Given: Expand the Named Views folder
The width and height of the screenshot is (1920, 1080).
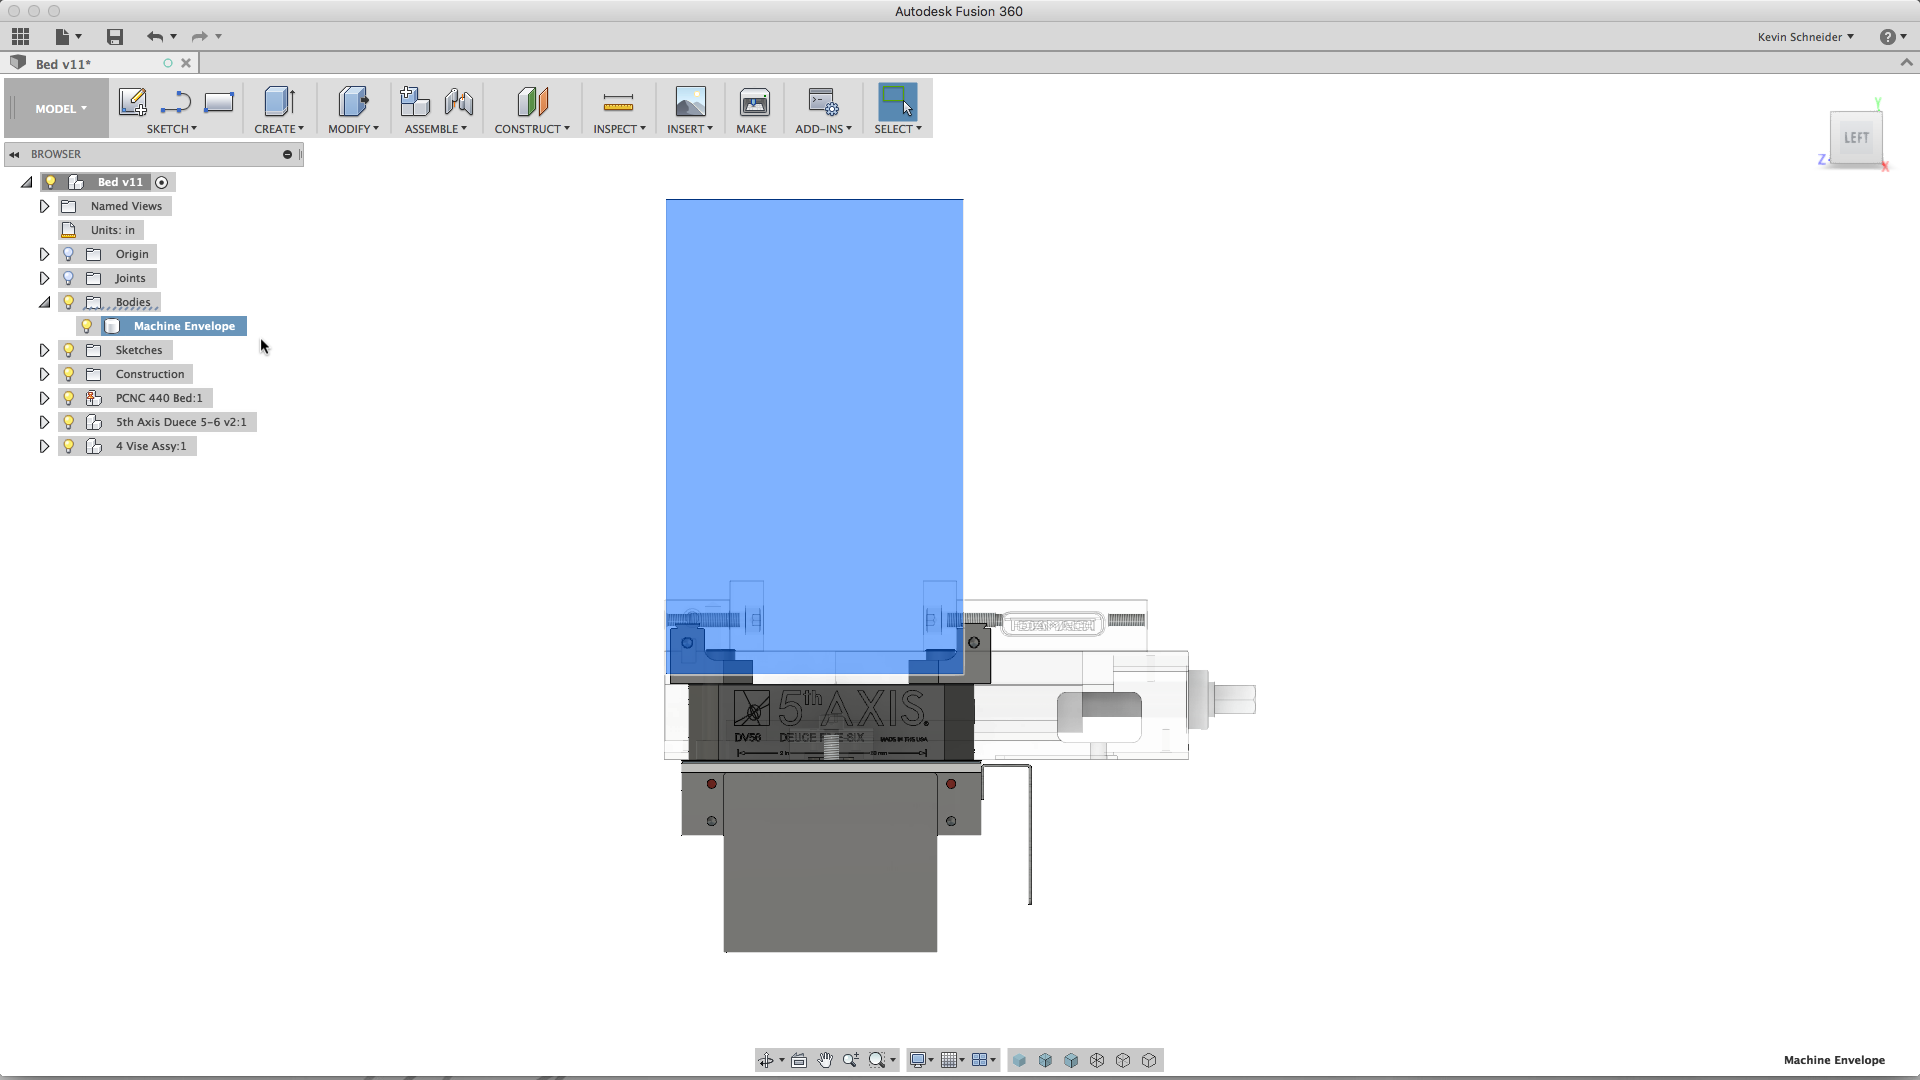Looking at the screenshot, I should pyautogui.click(x=44, y=206).
